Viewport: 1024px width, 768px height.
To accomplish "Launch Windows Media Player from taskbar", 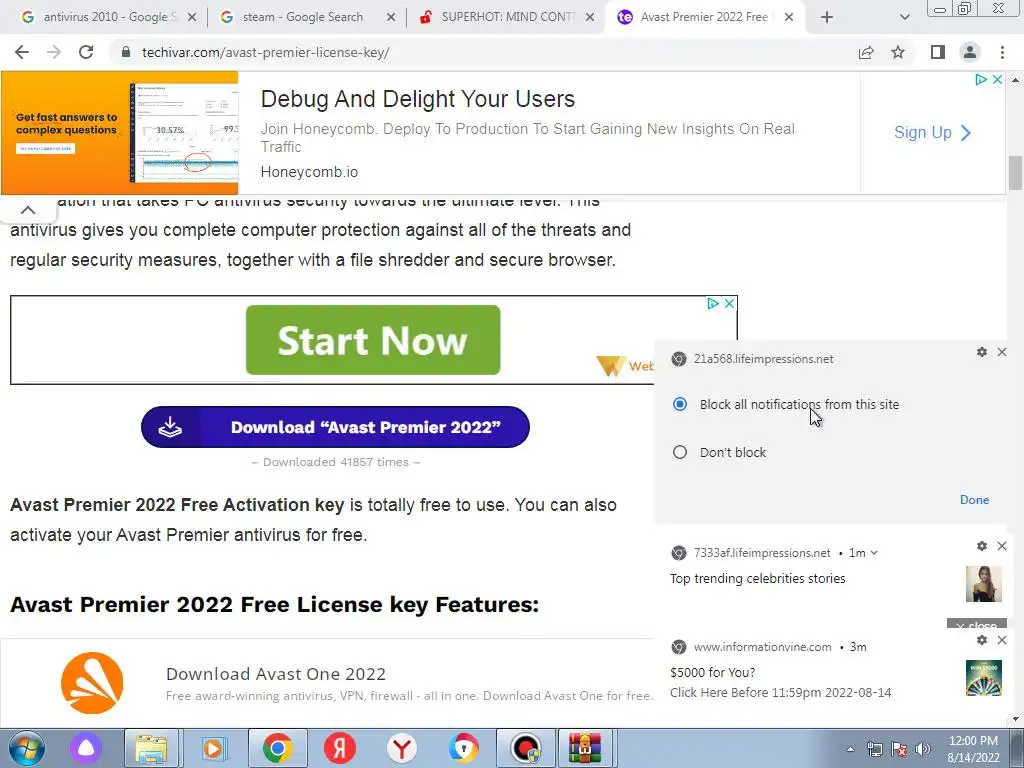I will coord(213,748).
